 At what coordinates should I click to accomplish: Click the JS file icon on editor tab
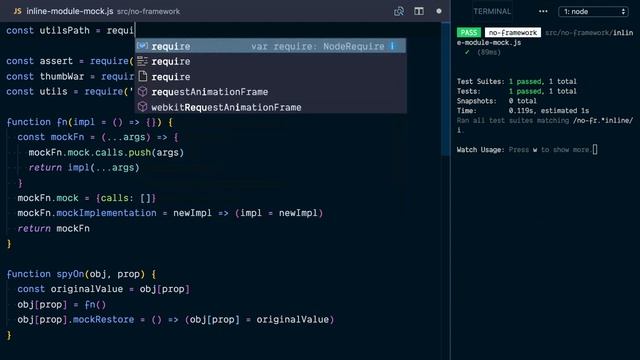pos(18,11)
